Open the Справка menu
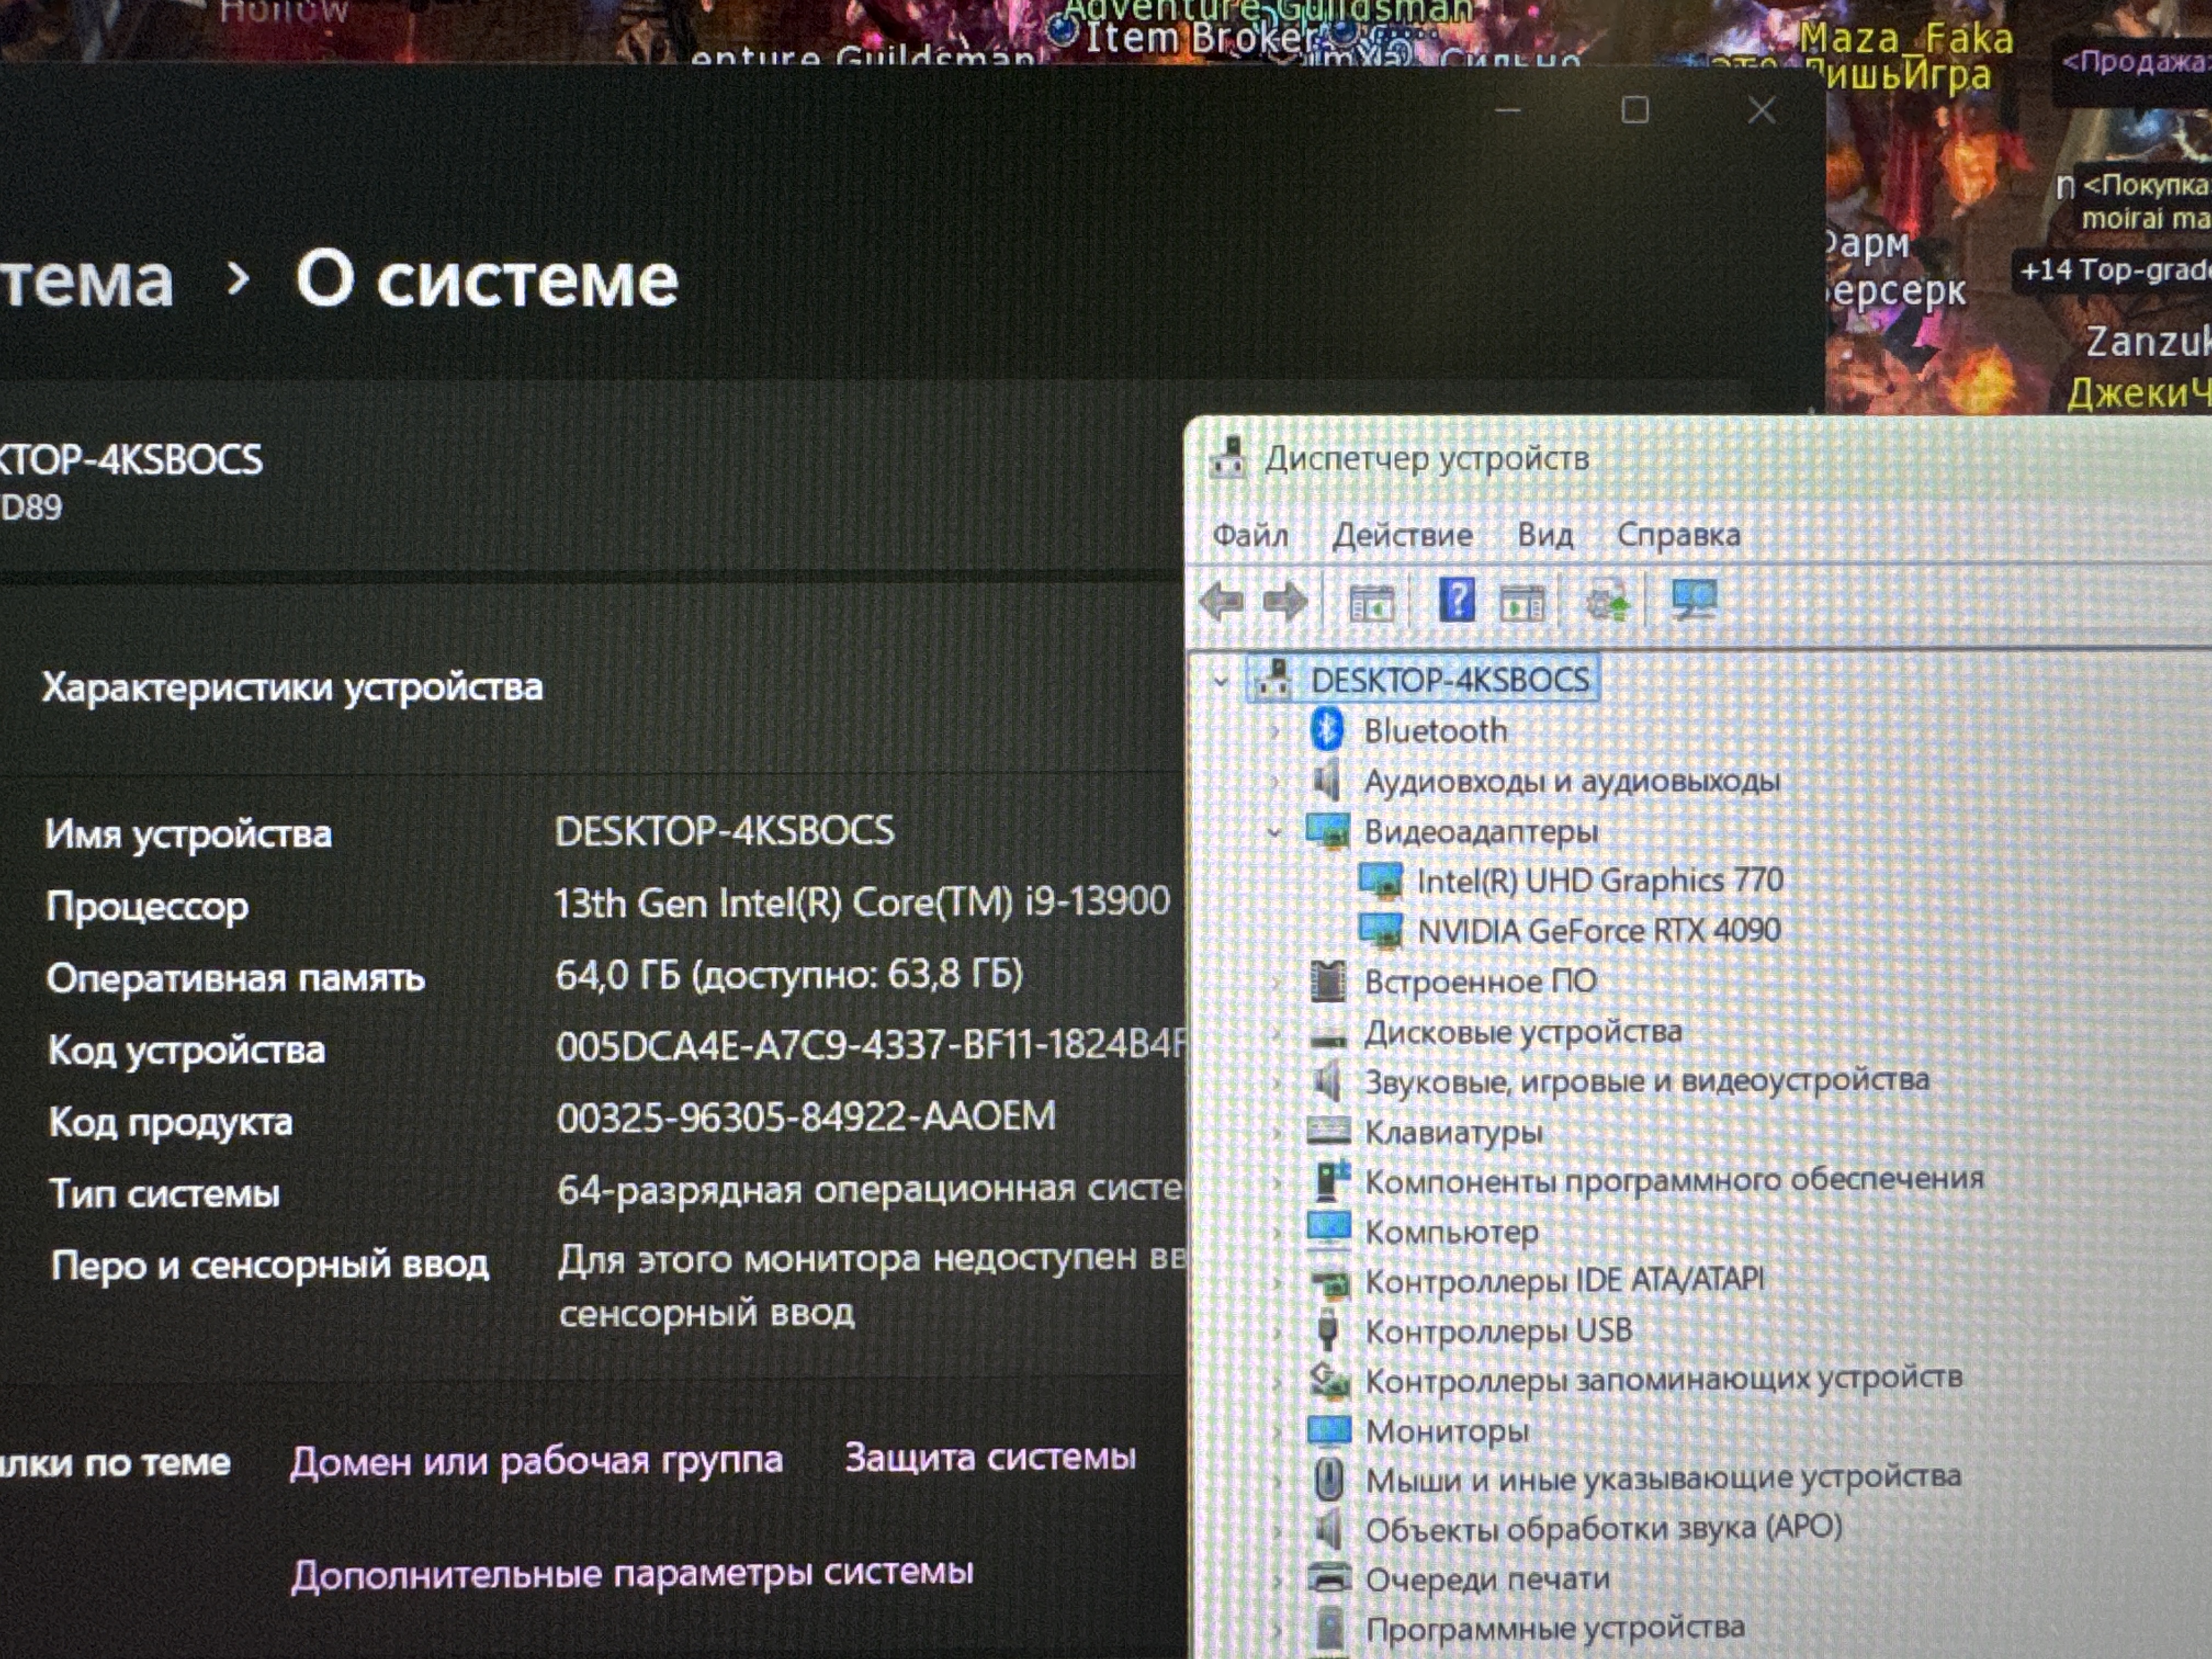This screenshot has height=1659, width=2212. (x=1678, y=535)
